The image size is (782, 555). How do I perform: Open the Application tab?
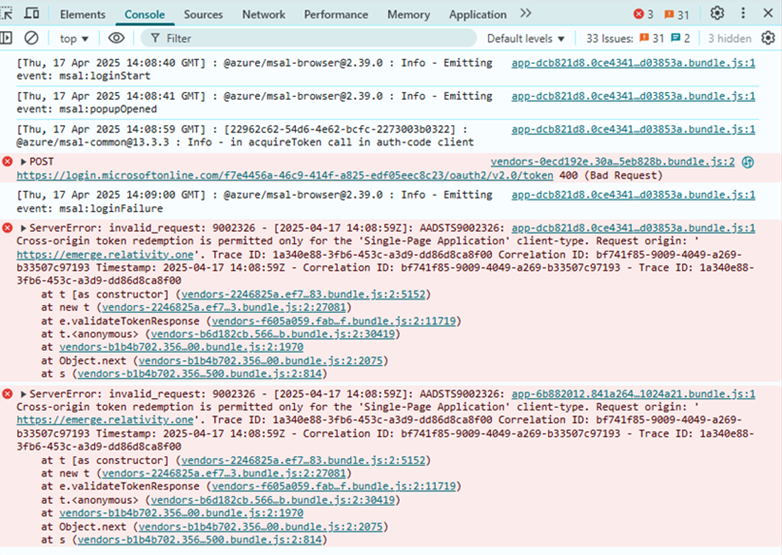coord(477,14)
